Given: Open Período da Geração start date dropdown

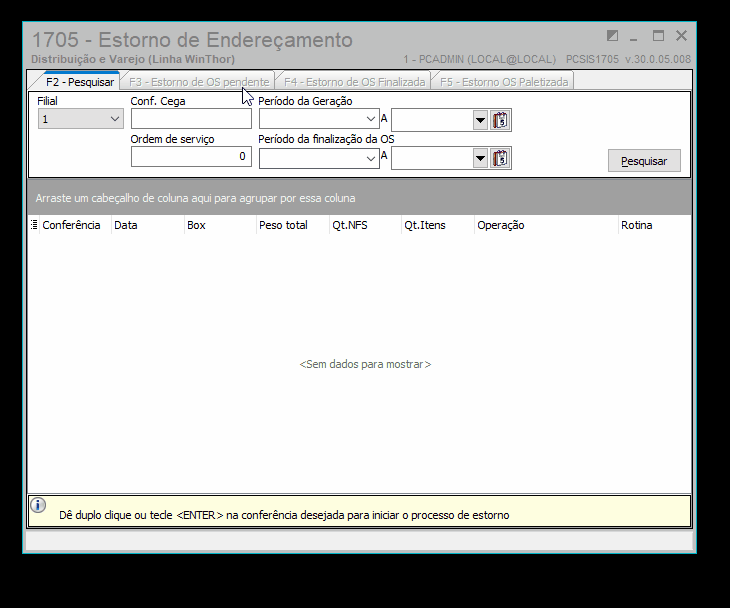Looking at the screenshot, I should click(x=371, y=119).
